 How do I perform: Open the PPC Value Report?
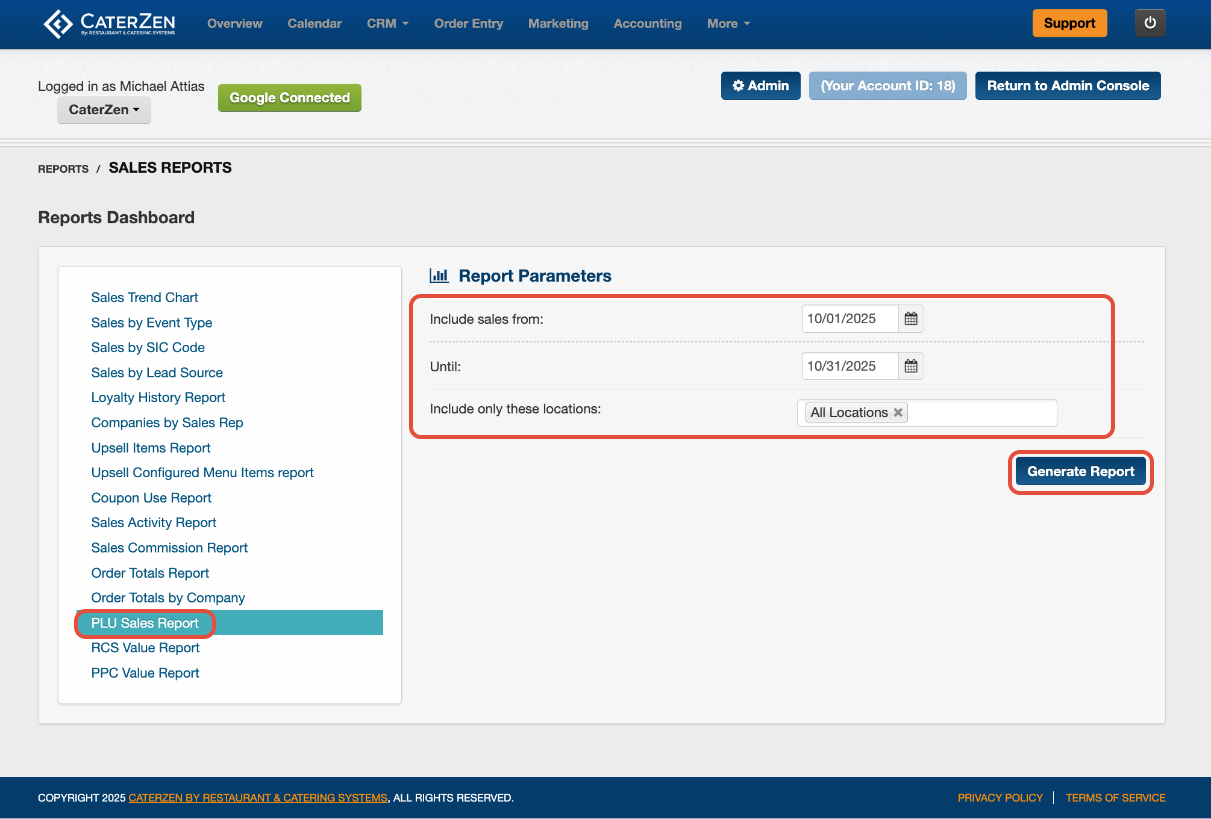pyautogui.click(x=146, y=673)
